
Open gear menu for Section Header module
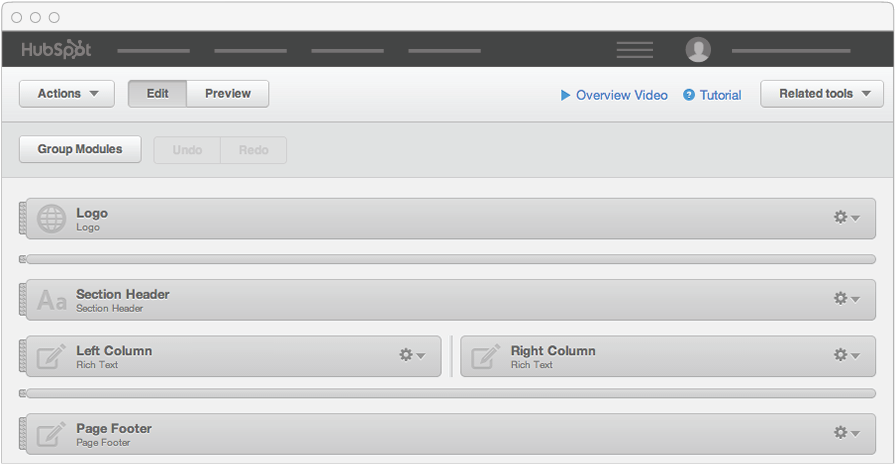pos(846,299)
